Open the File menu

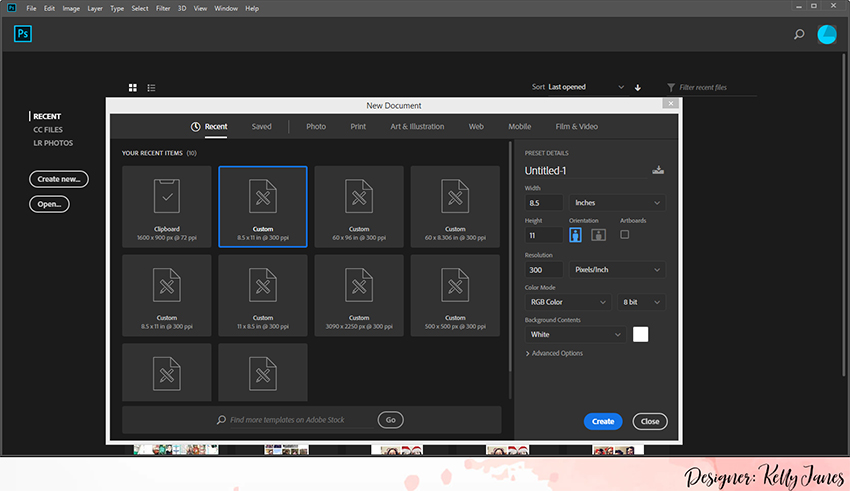pyautogui.click(x=31, y=8)
